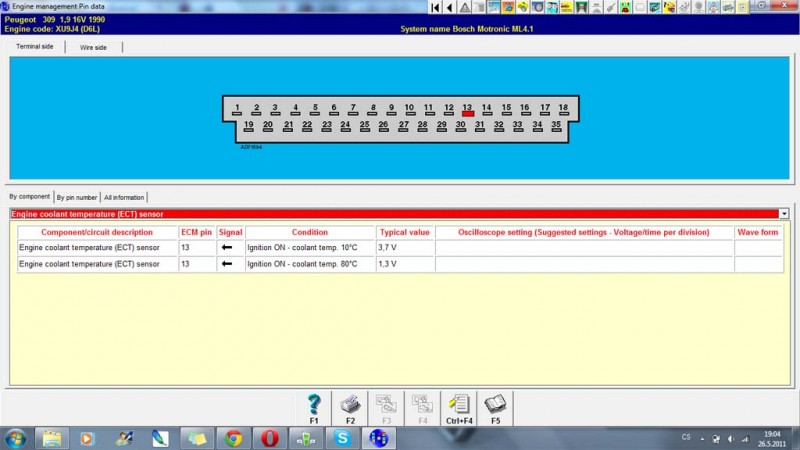Image resolution: width=800 pixels, height=450 pixels.
Task: Click the highlighted red pin 13 on connector
Action: pos(467,113)
